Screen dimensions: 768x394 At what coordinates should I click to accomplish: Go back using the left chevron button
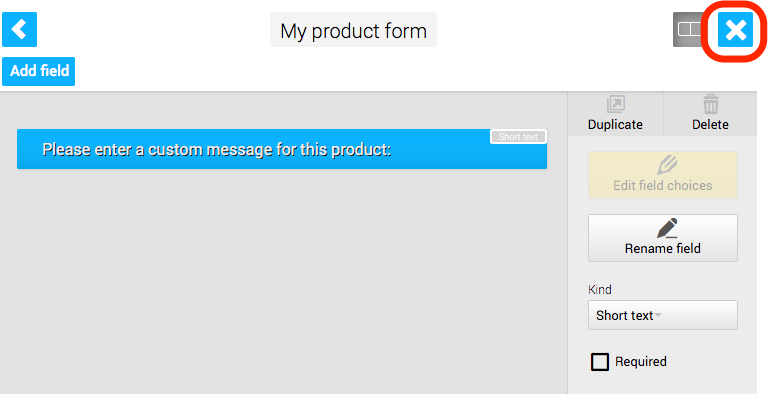click(x=20, y=29)
